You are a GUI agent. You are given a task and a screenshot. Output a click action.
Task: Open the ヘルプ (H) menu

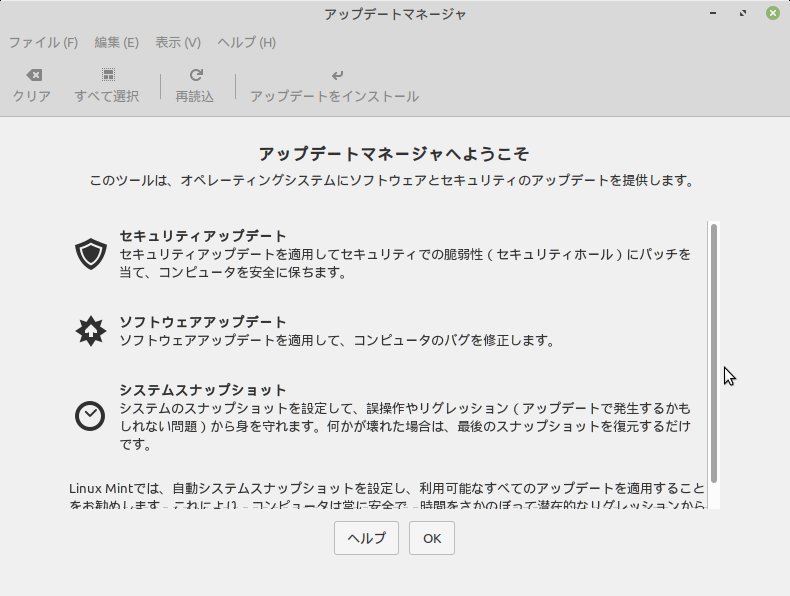coord(246,42)
